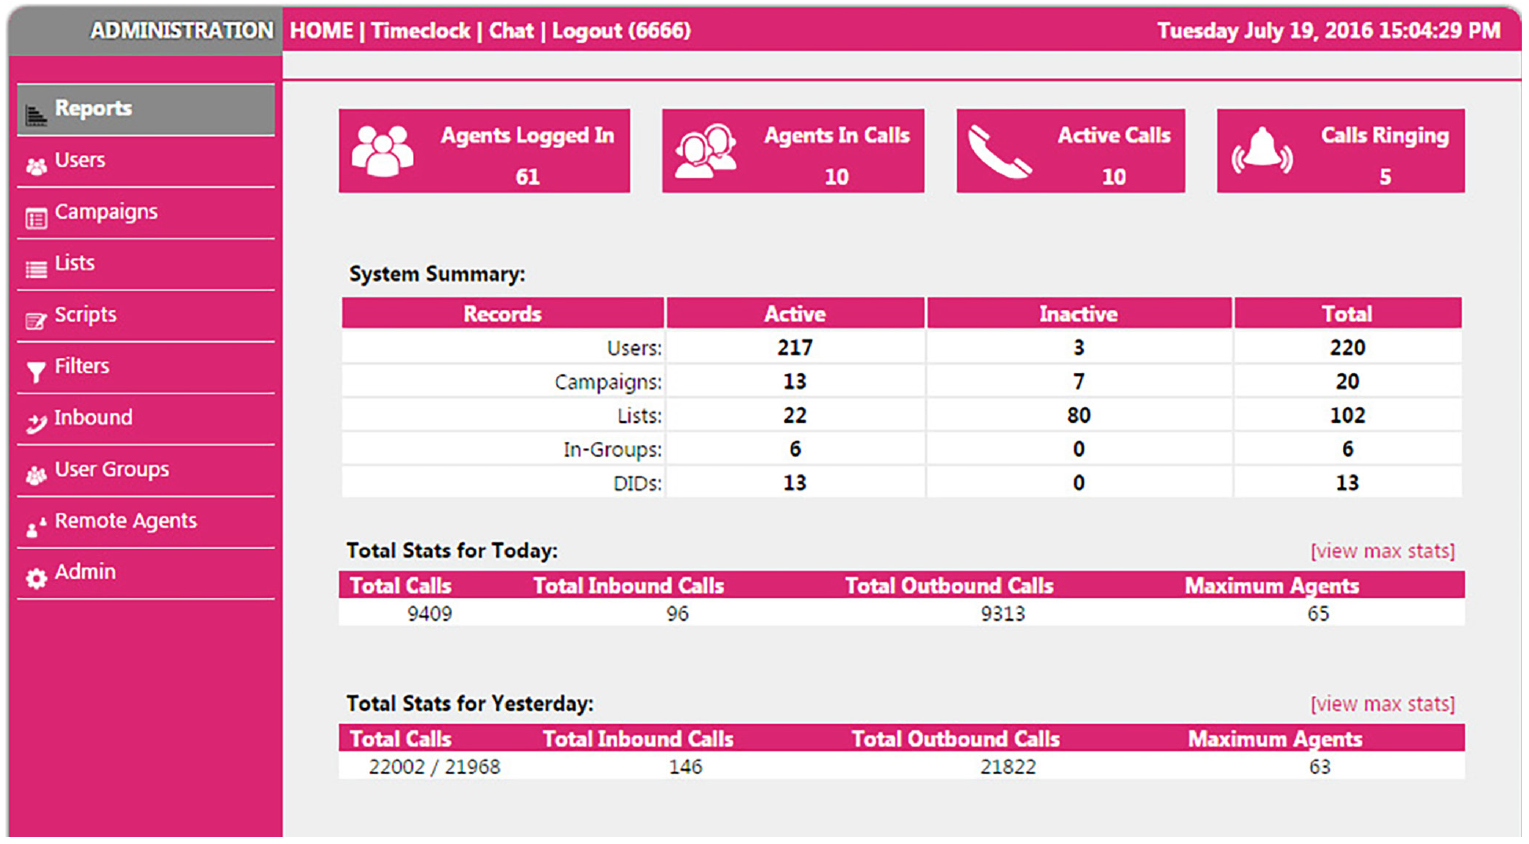Click yesterday's Total Outbound Calls value 21822
The height and width of the screenshot is (844, 1529).
[1008, 767]
